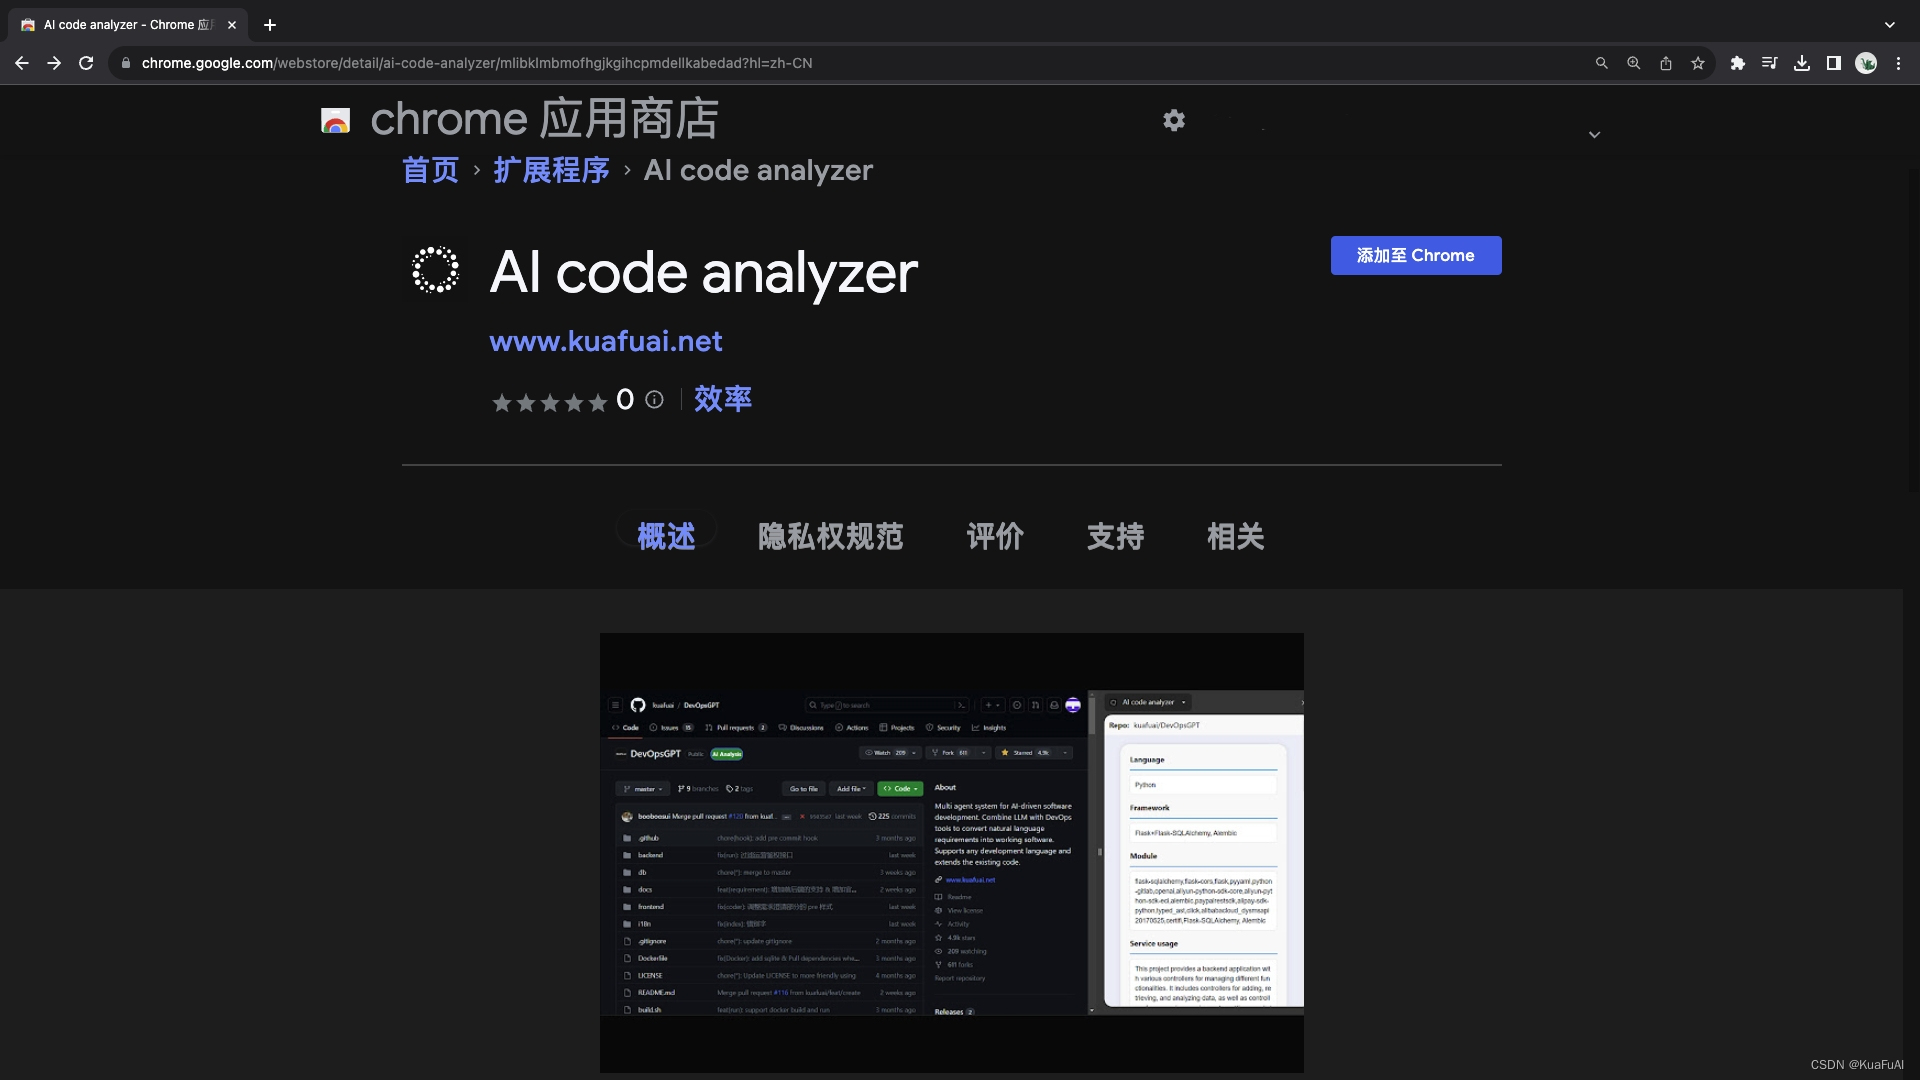
Task: Click the 添加至 Chrome button
Action: click(x=1415, y=256)
